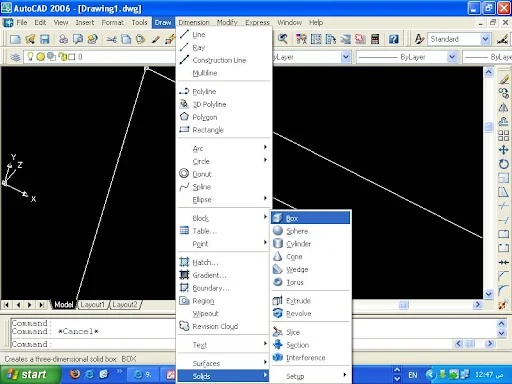Click the clock in system tray

pyautogui.click(x=489, y=375)
